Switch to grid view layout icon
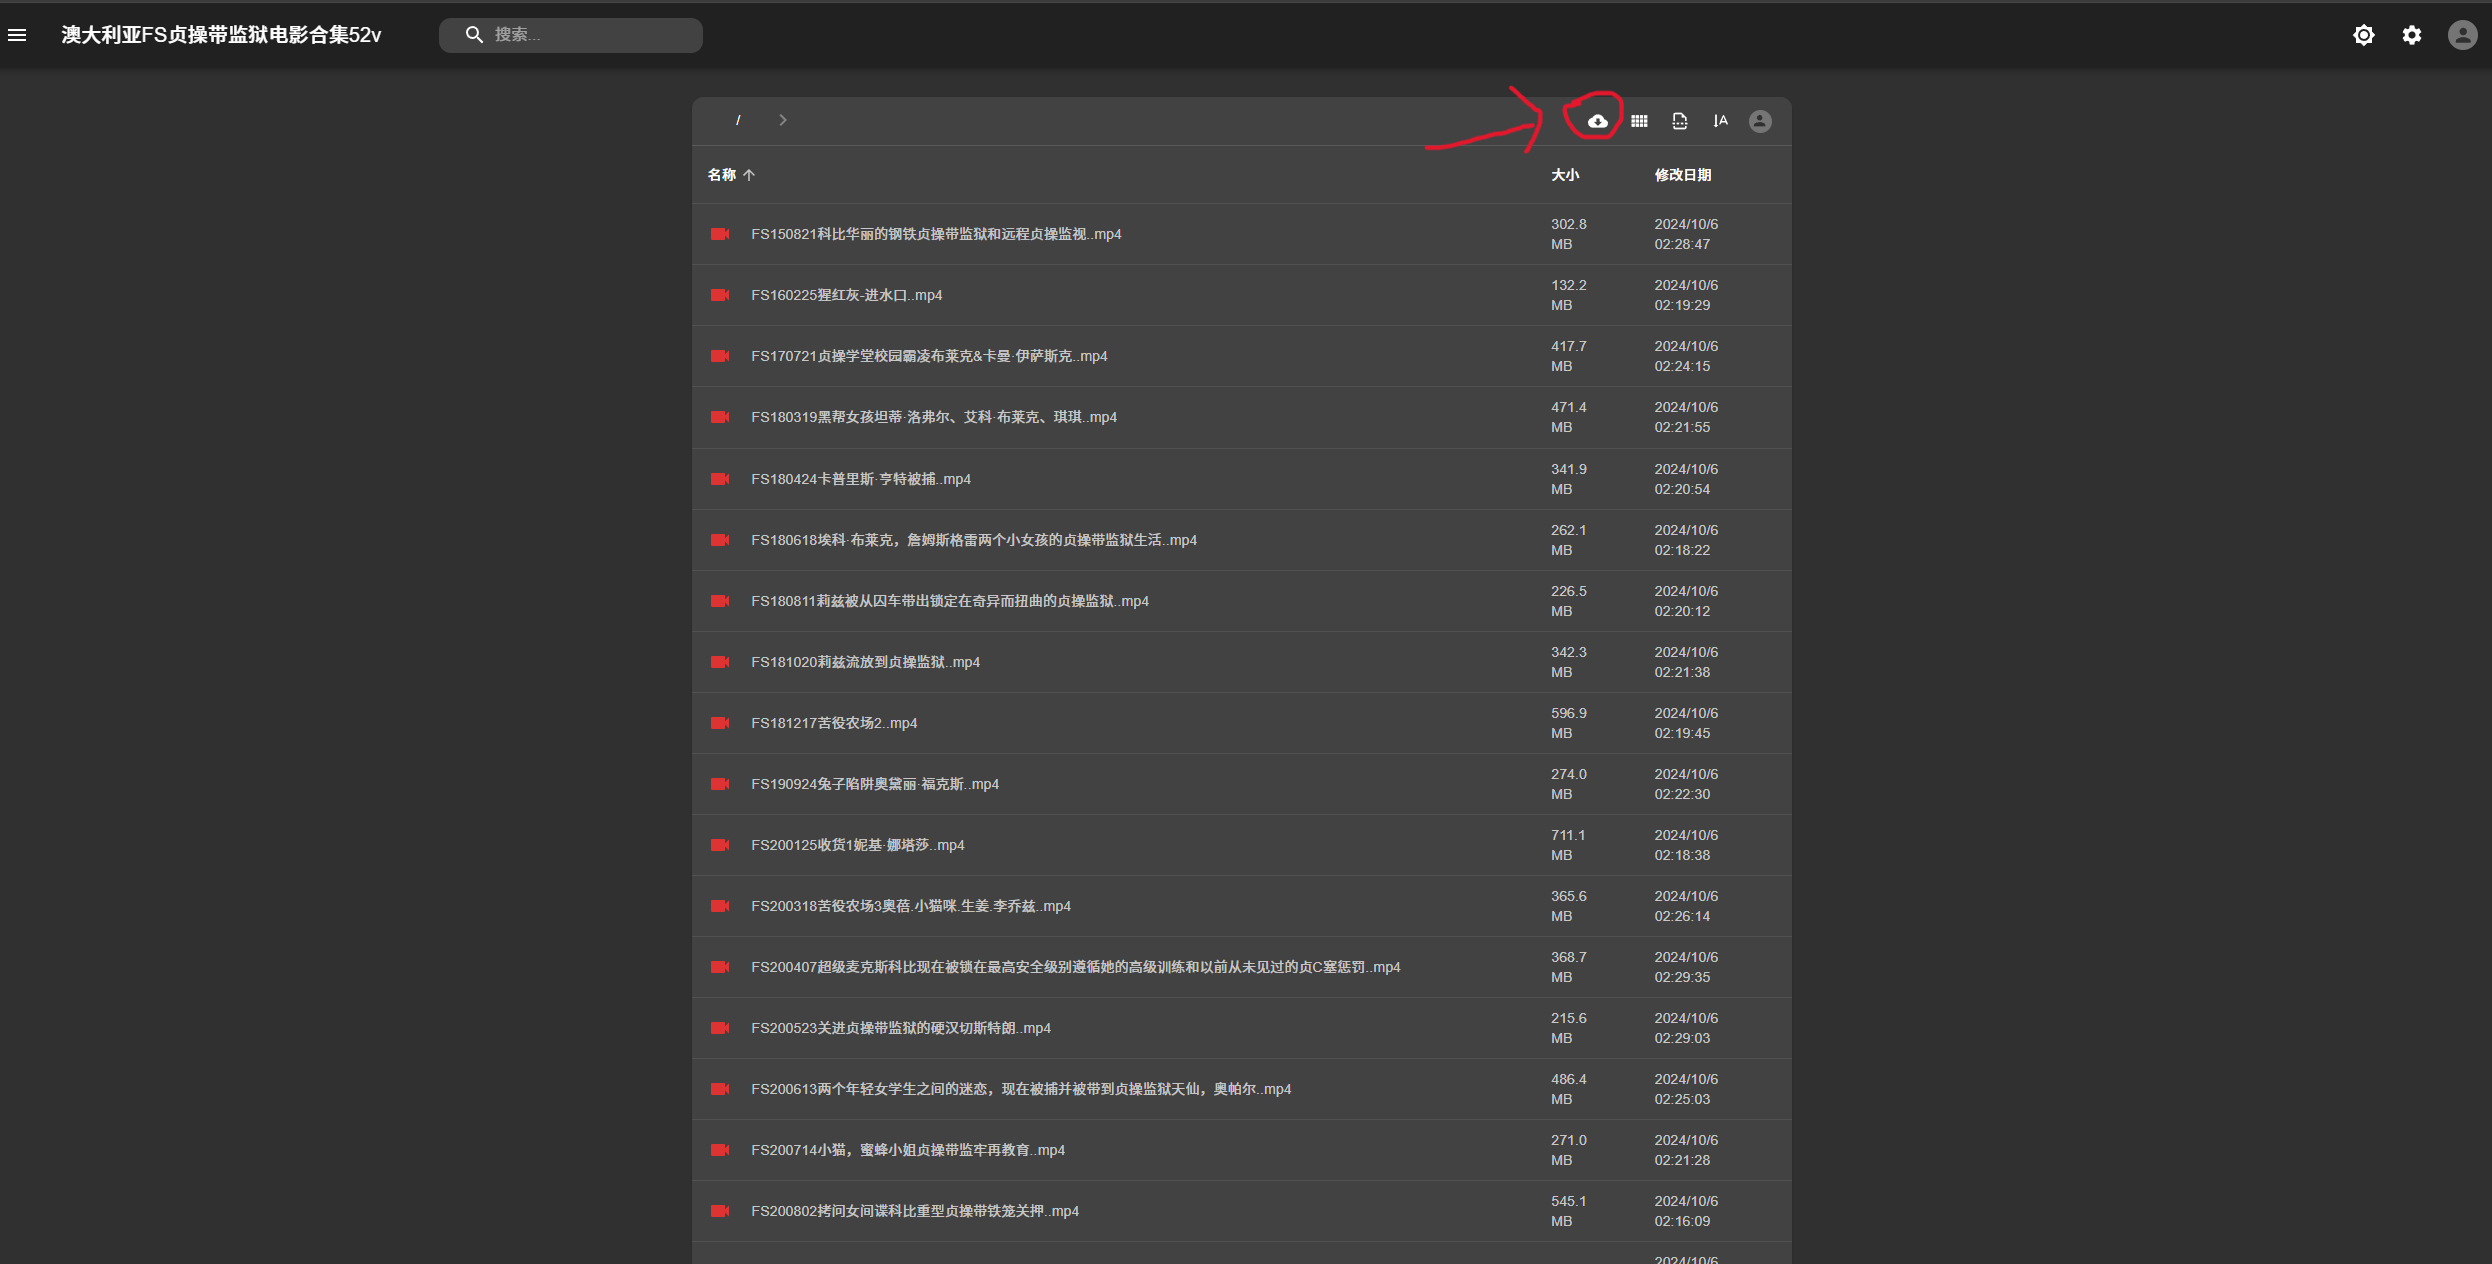The height and width of the screenshot is (1264, 2492). [1639, 121]
